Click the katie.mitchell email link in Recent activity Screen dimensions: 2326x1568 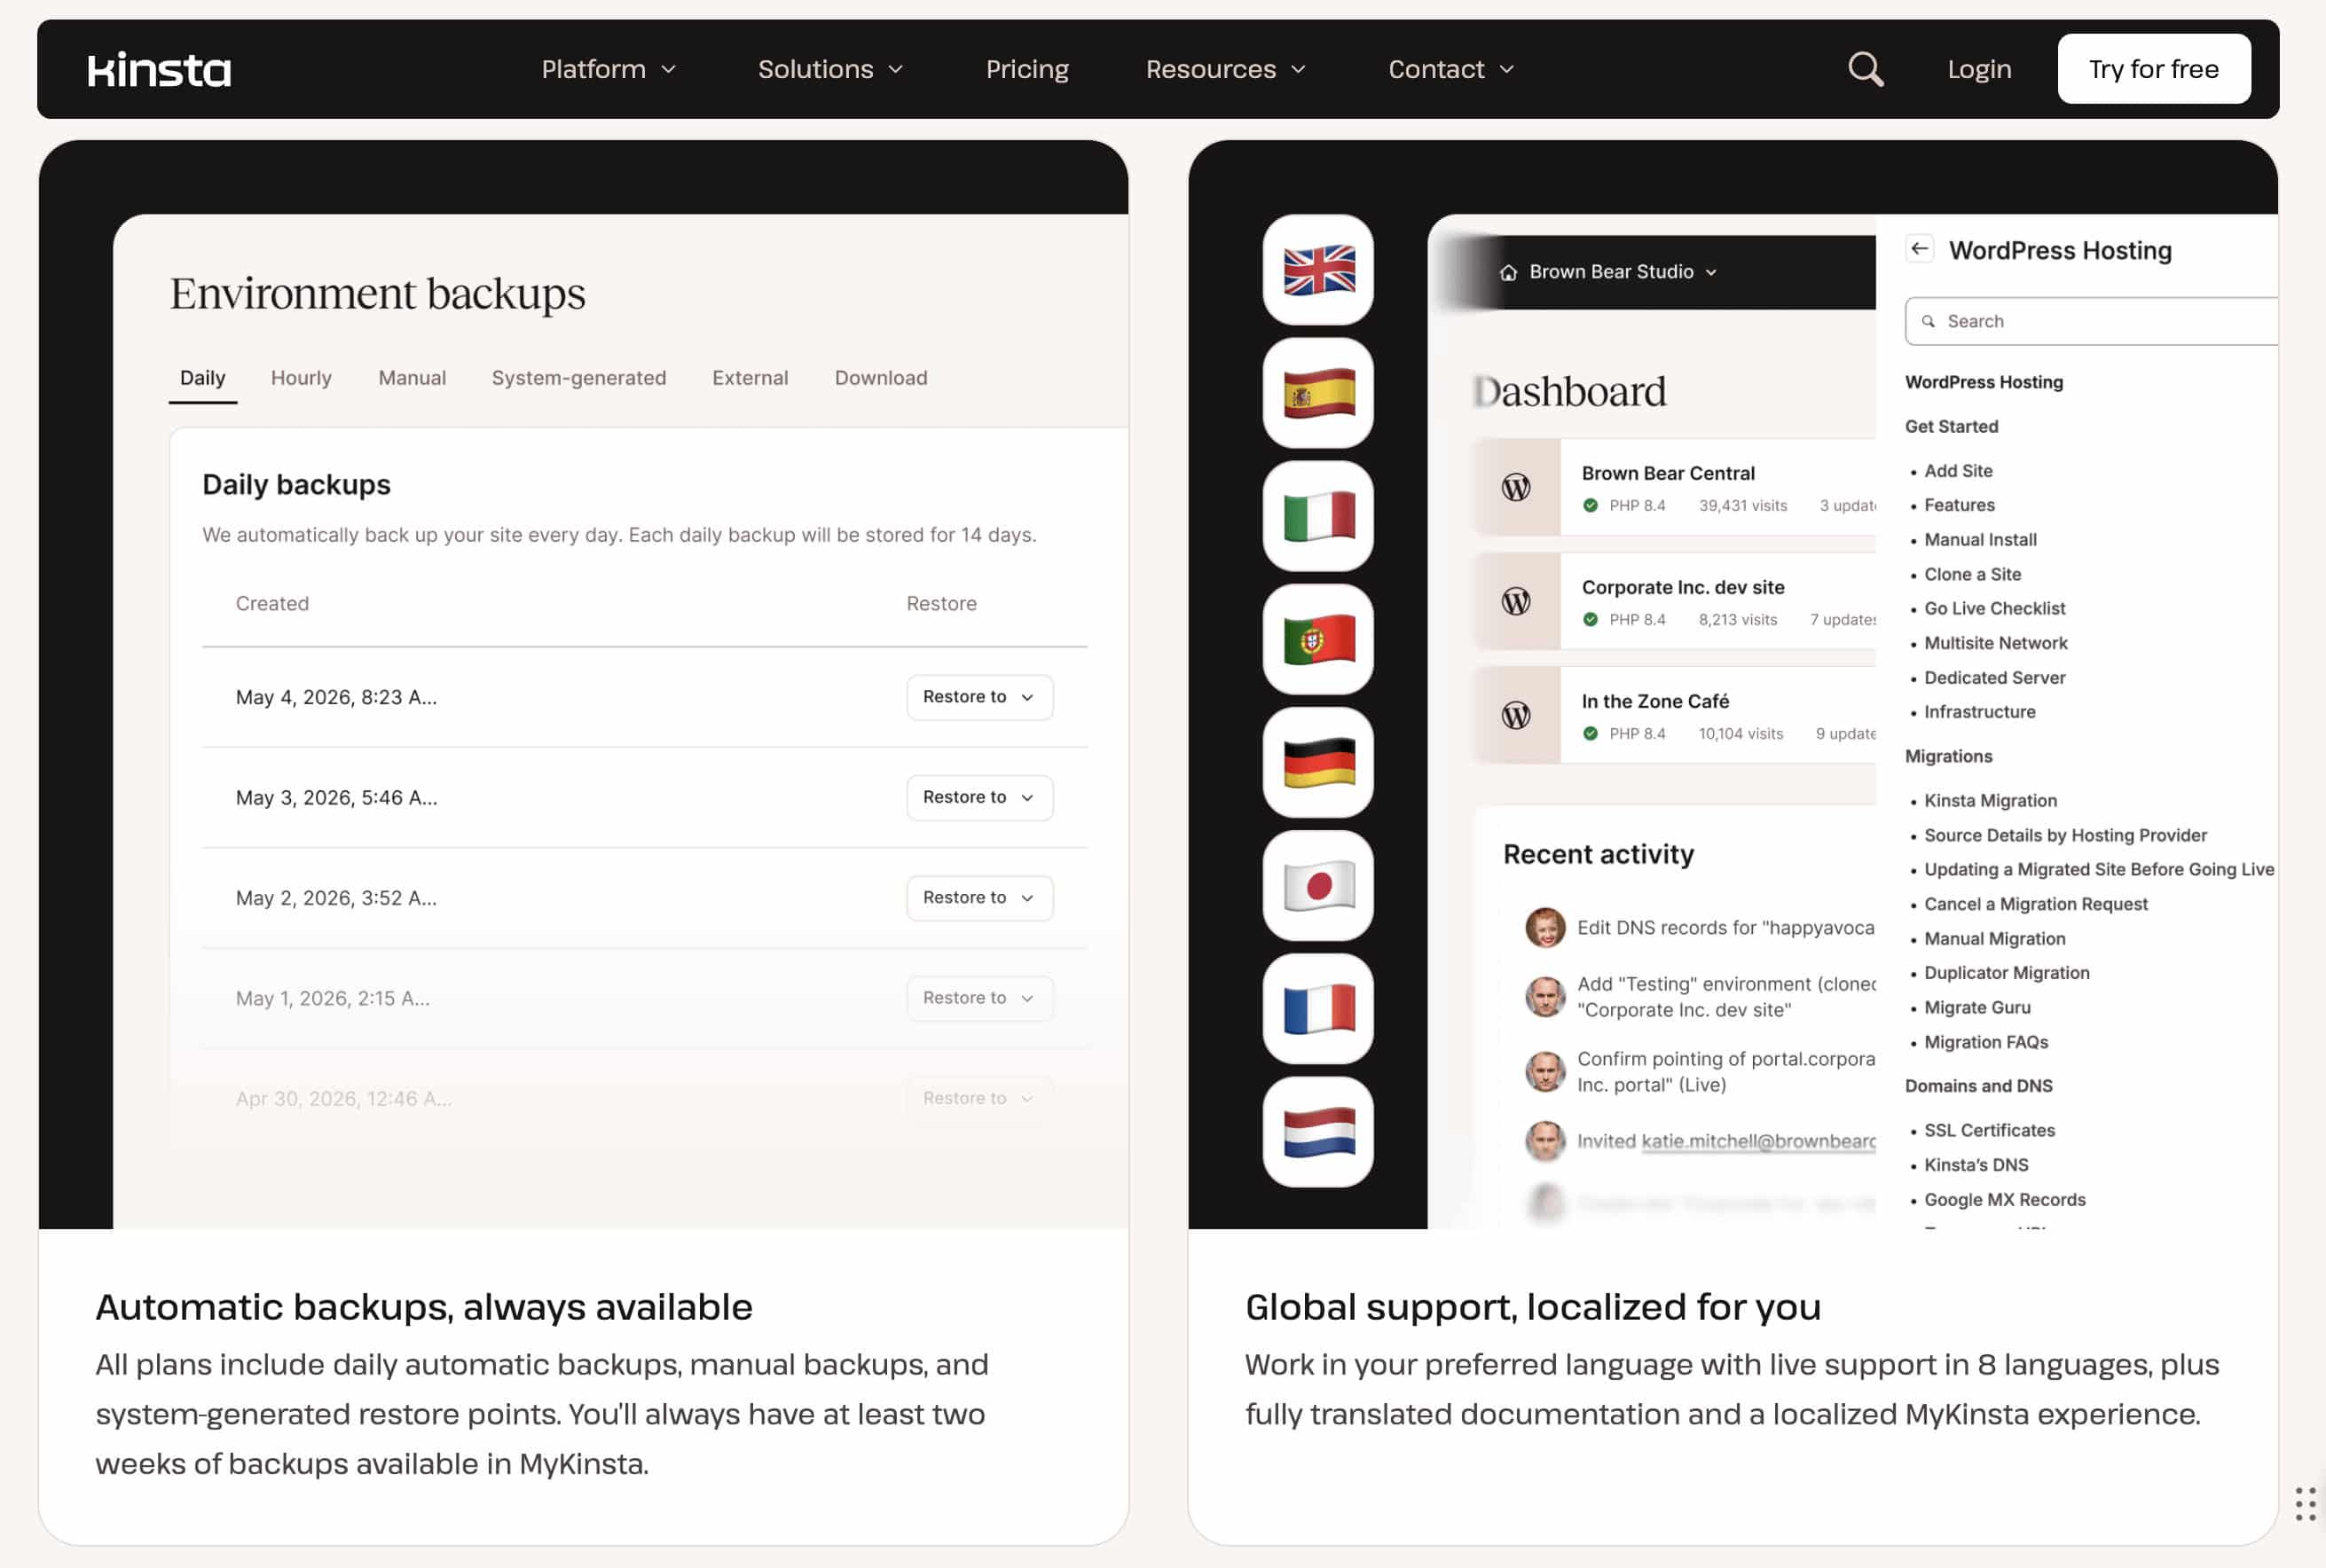(1758, 1141)
